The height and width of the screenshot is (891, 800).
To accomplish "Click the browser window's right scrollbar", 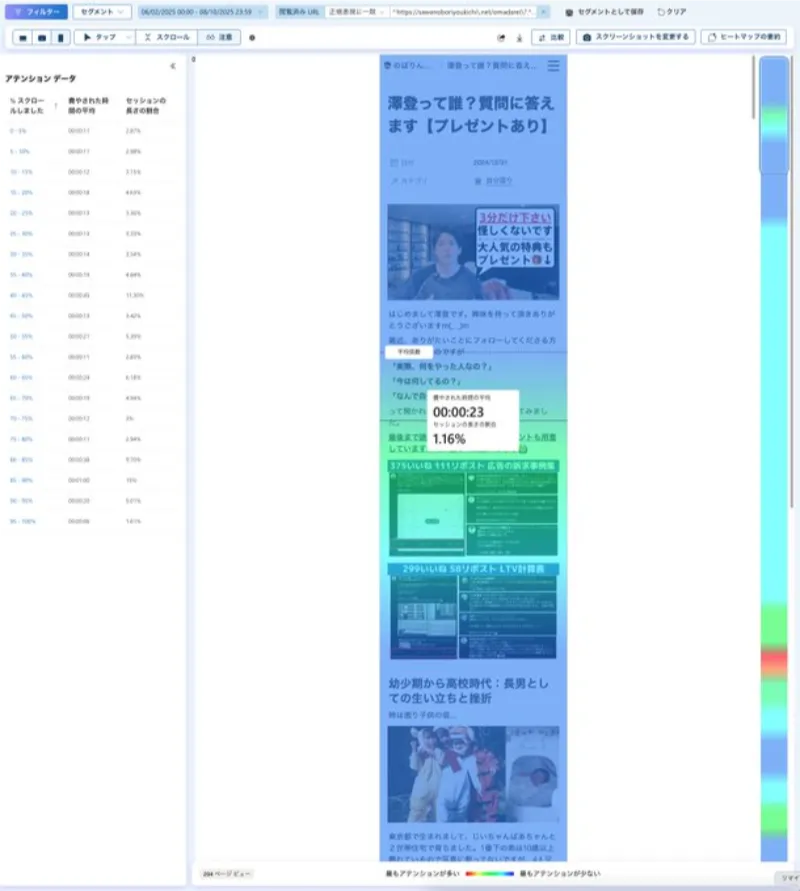I will click(x=792, y=281).
